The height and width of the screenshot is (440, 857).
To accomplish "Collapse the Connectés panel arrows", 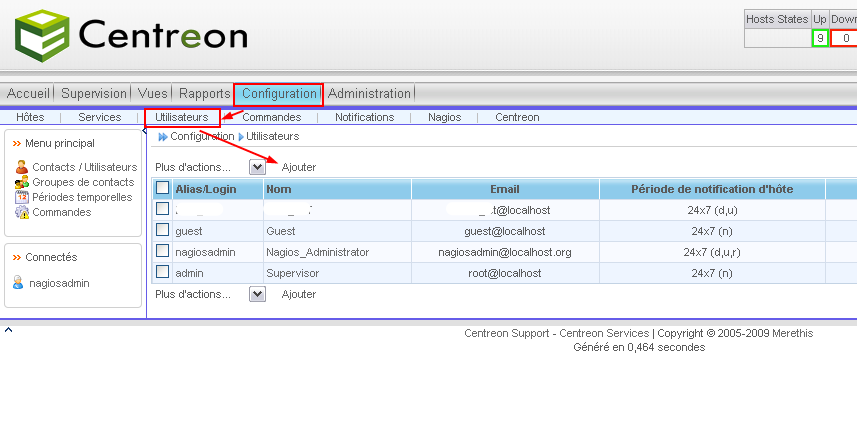I will coord(17,257).
